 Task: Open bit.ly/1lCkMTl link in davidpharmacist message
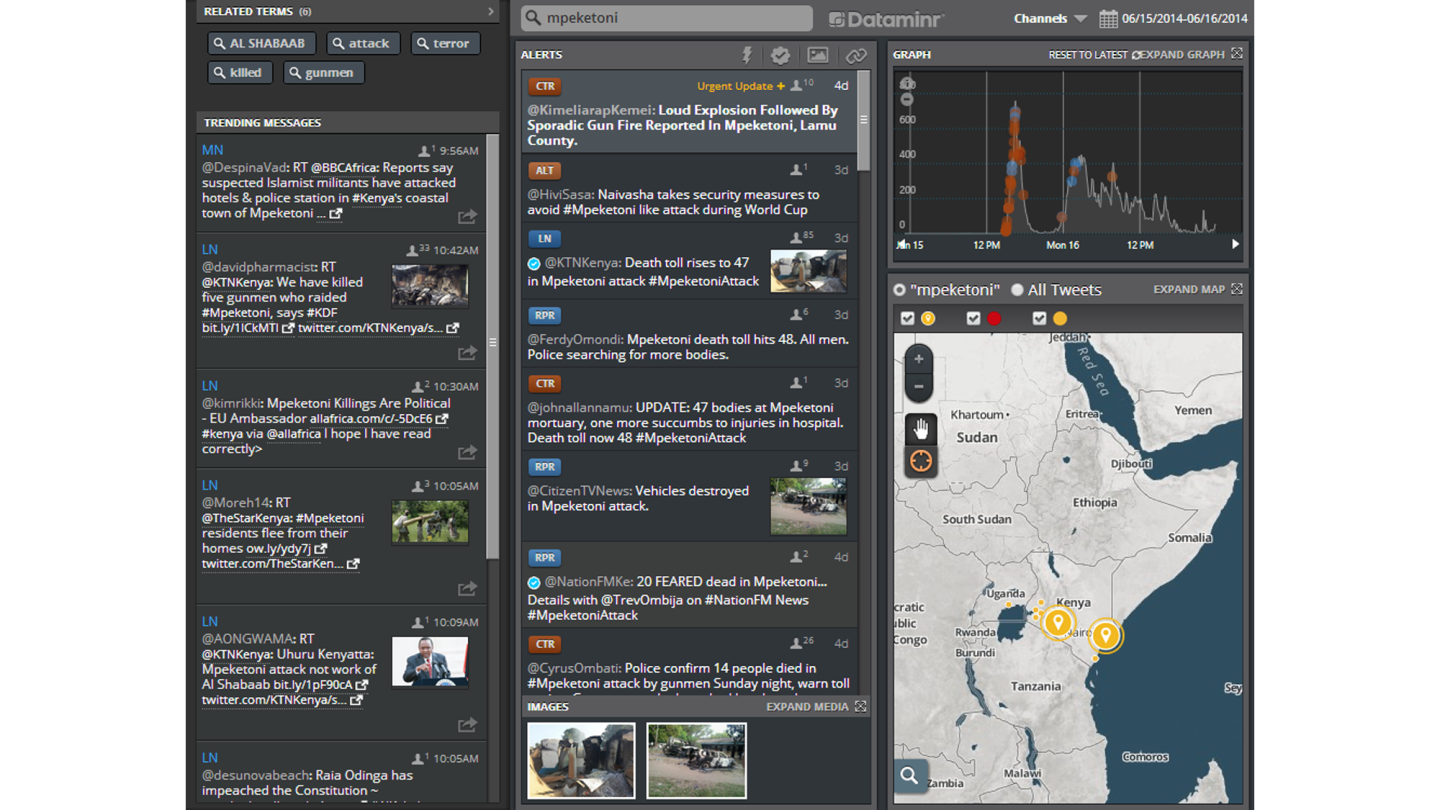click(x=248, y=328)
